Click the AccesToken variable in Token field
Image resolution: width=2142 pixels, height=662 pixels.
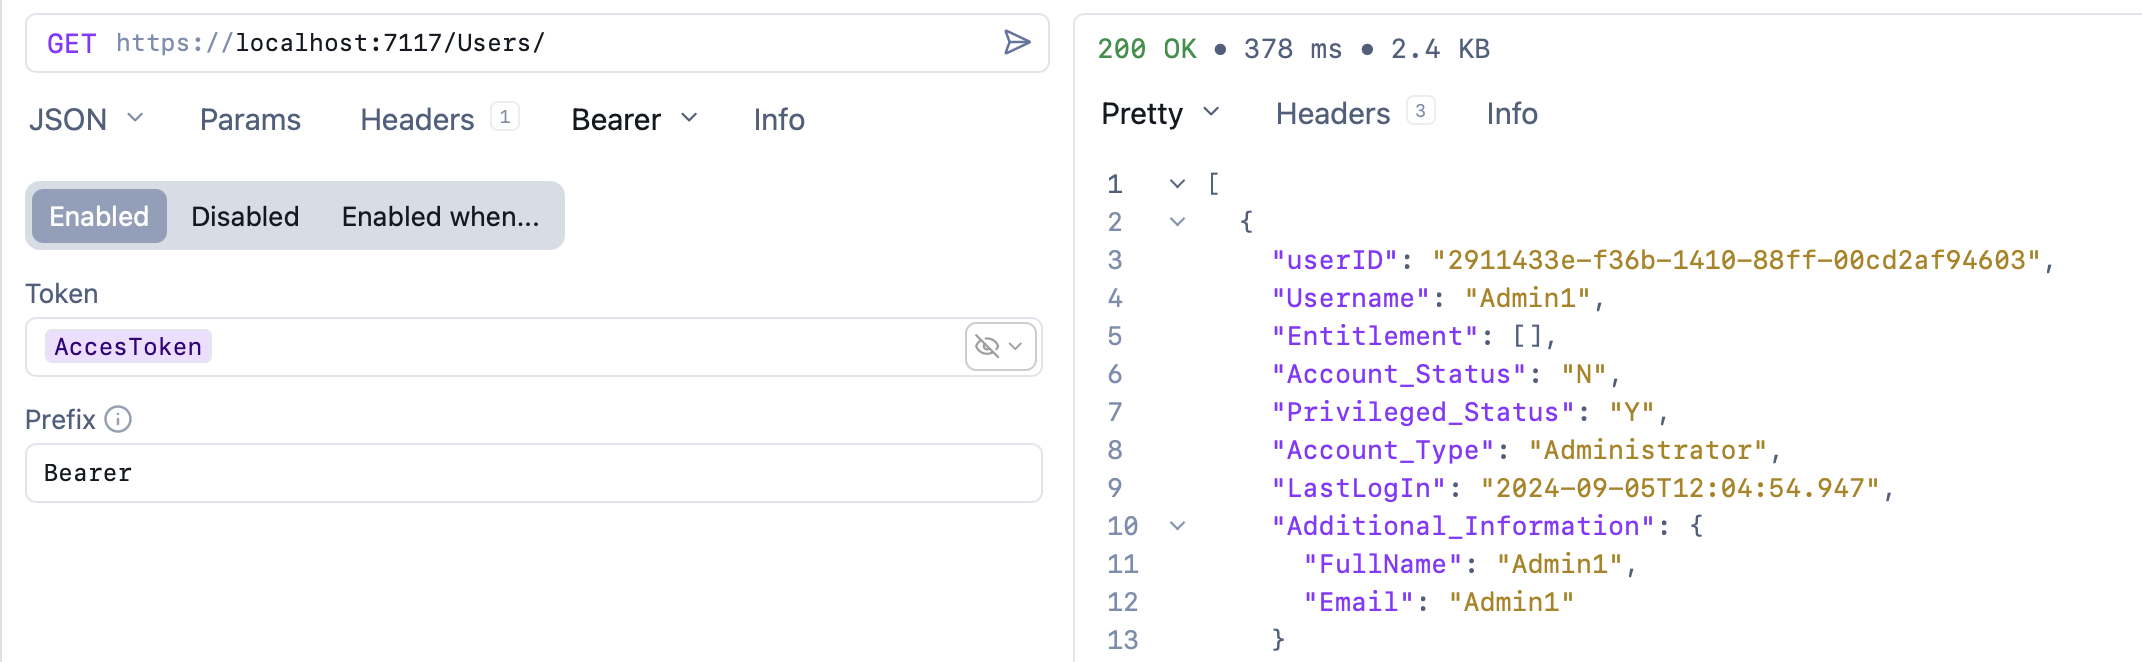click(128, 347)
